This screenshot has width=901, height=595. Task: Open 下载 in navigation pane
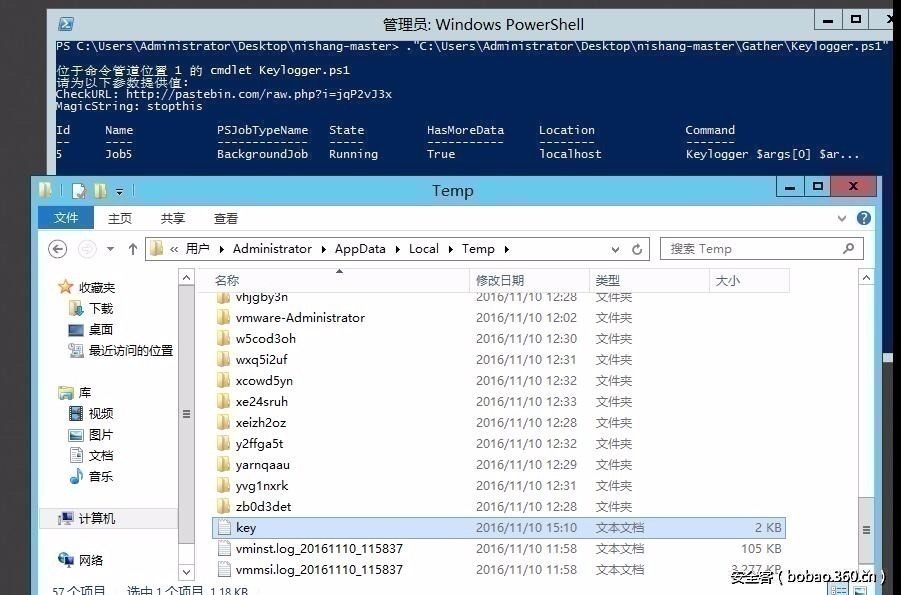click(101, 309)
